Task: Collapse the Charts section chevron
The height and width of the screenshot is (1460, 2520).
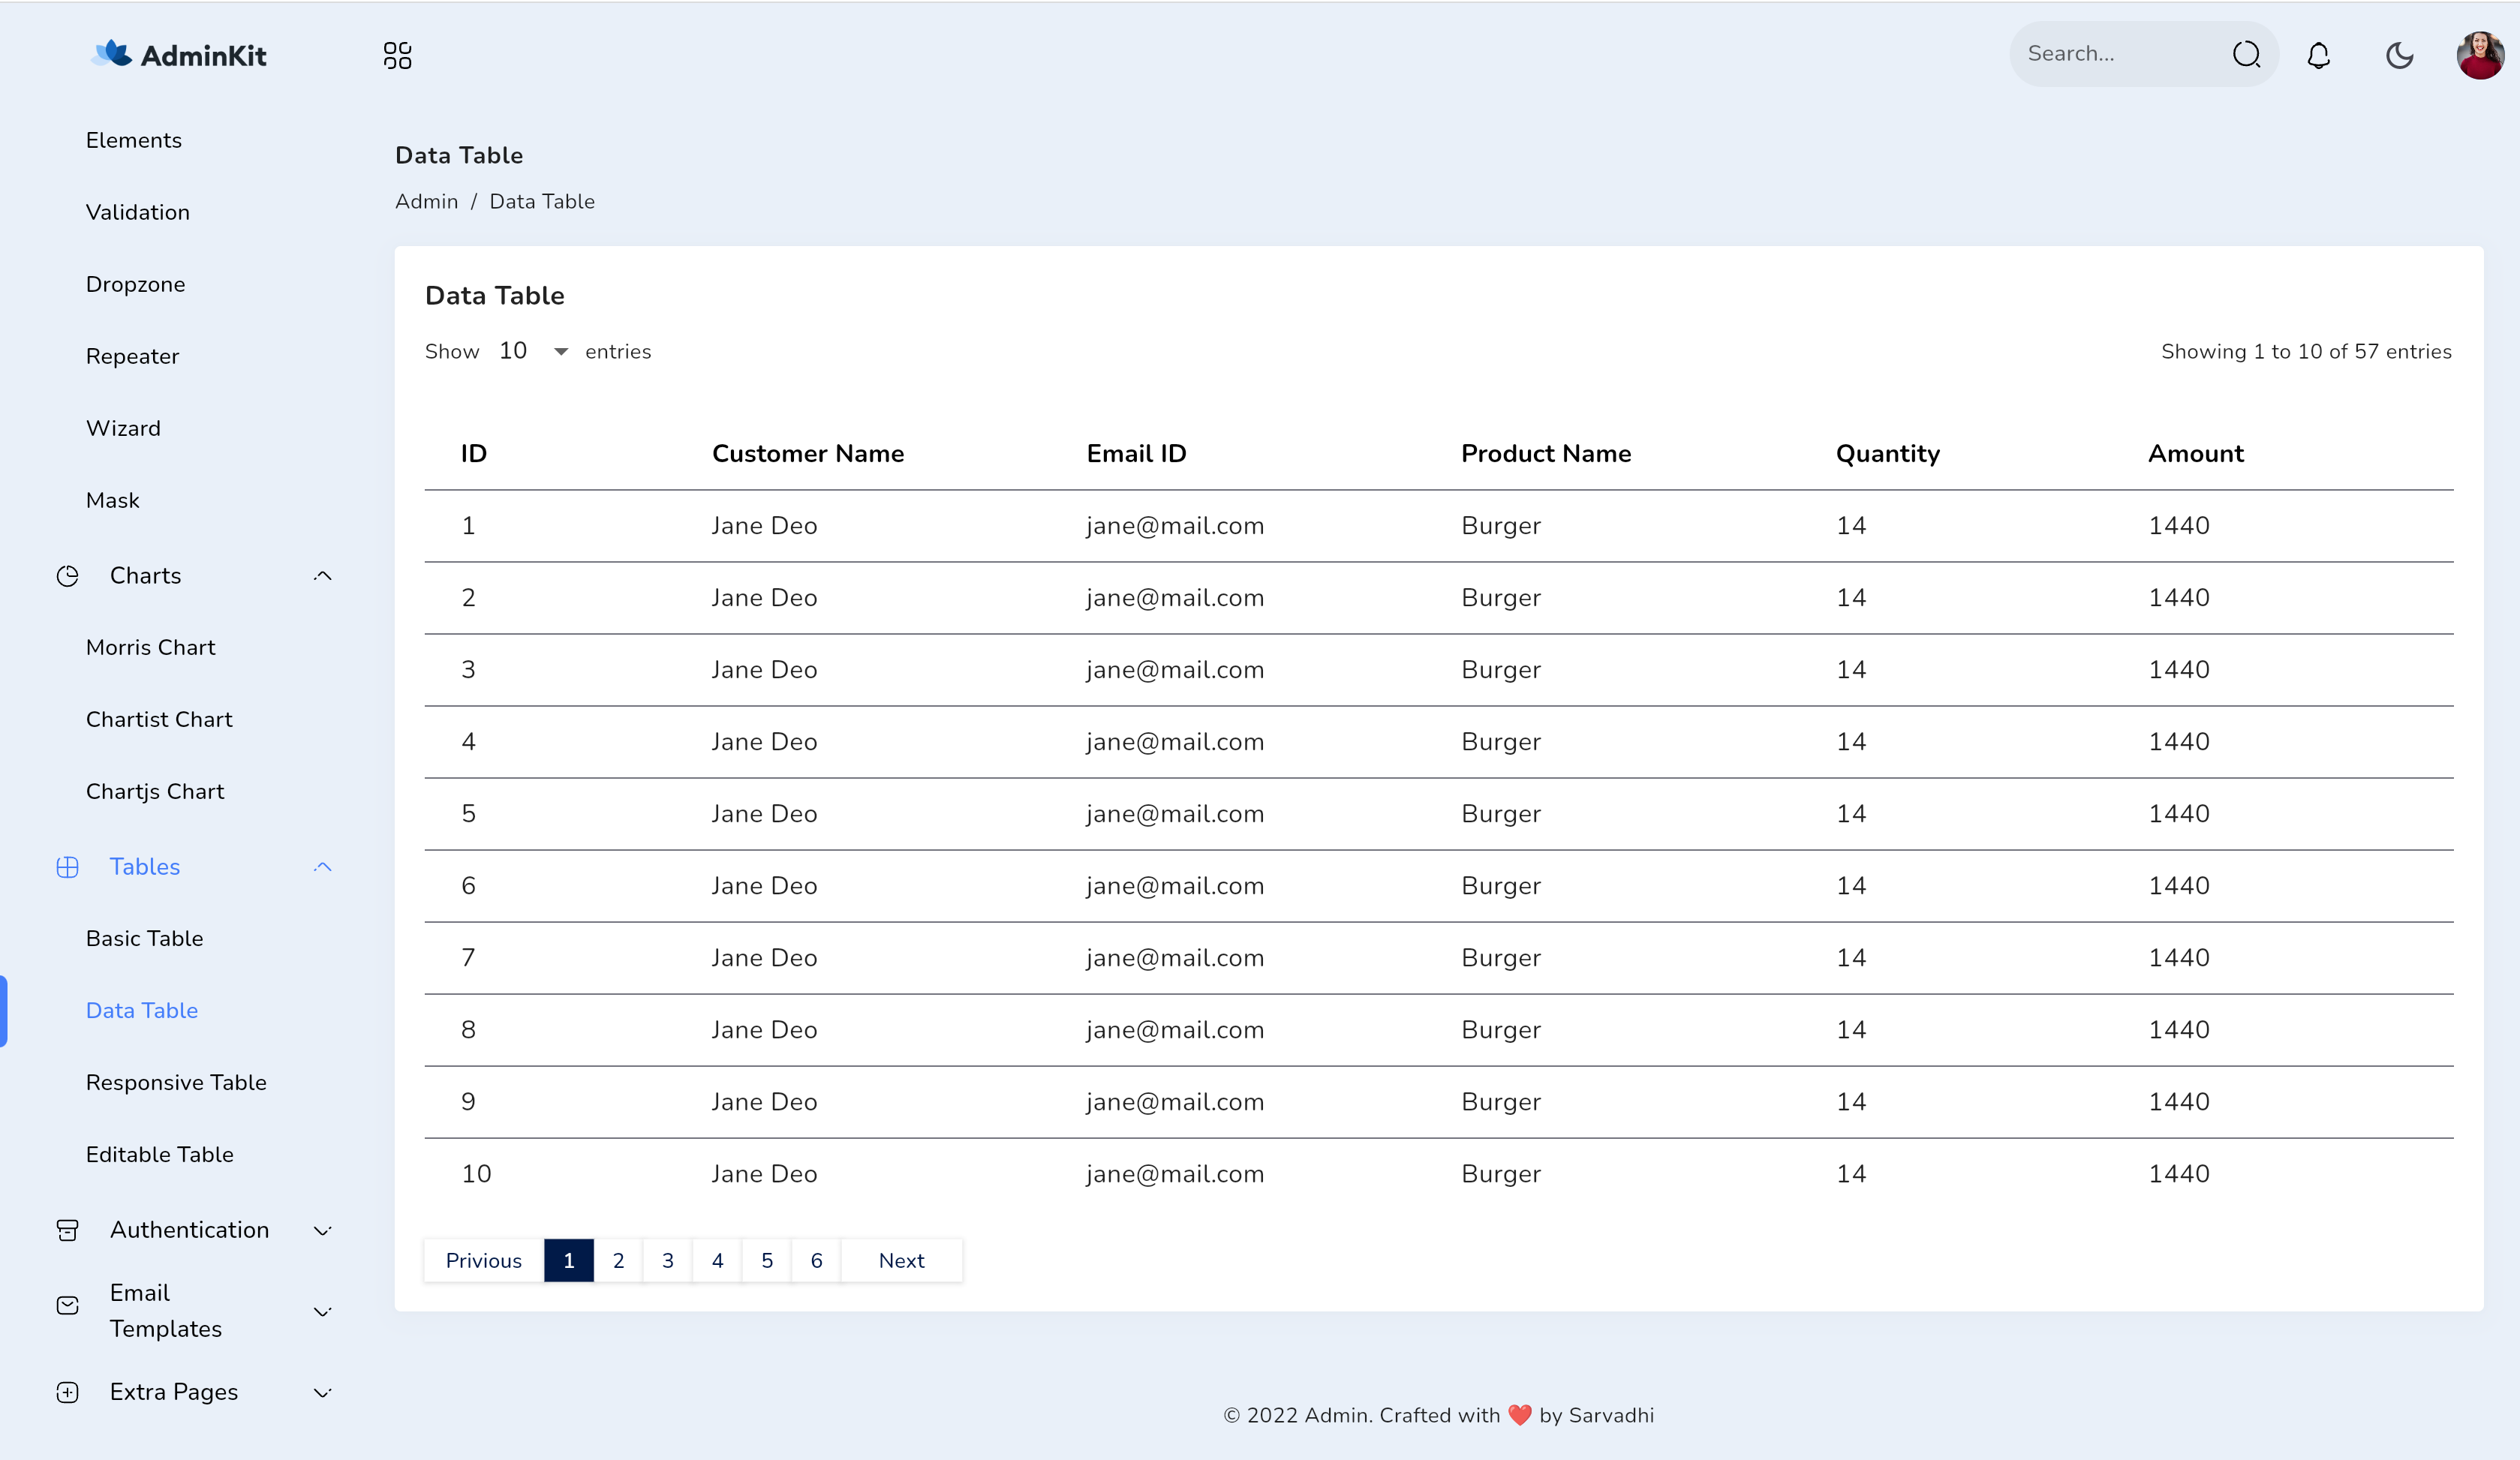Action: pos(322,576)
